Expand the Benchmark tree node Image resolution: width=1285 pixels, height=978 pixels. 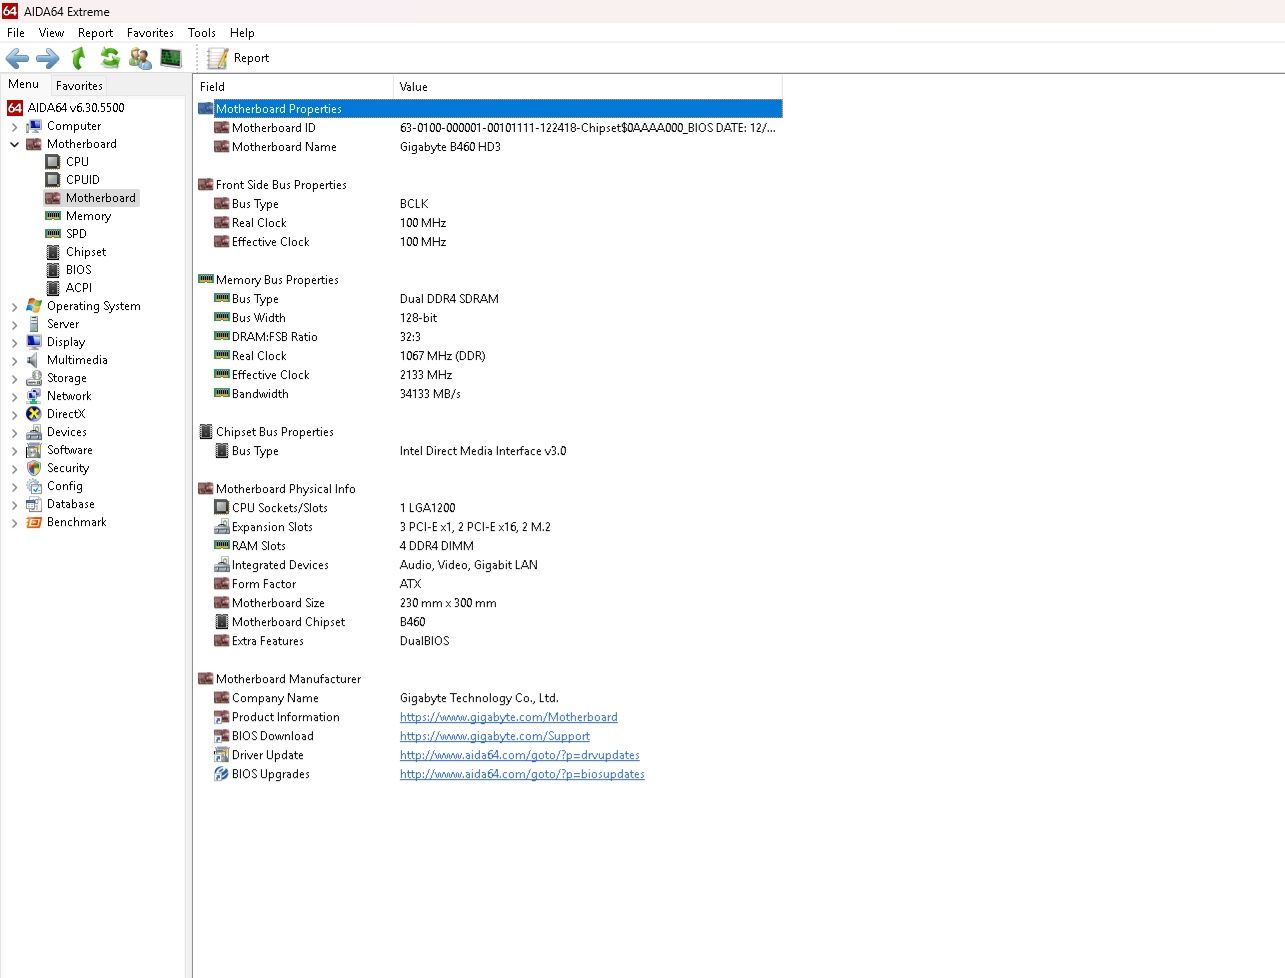(14, 523)
